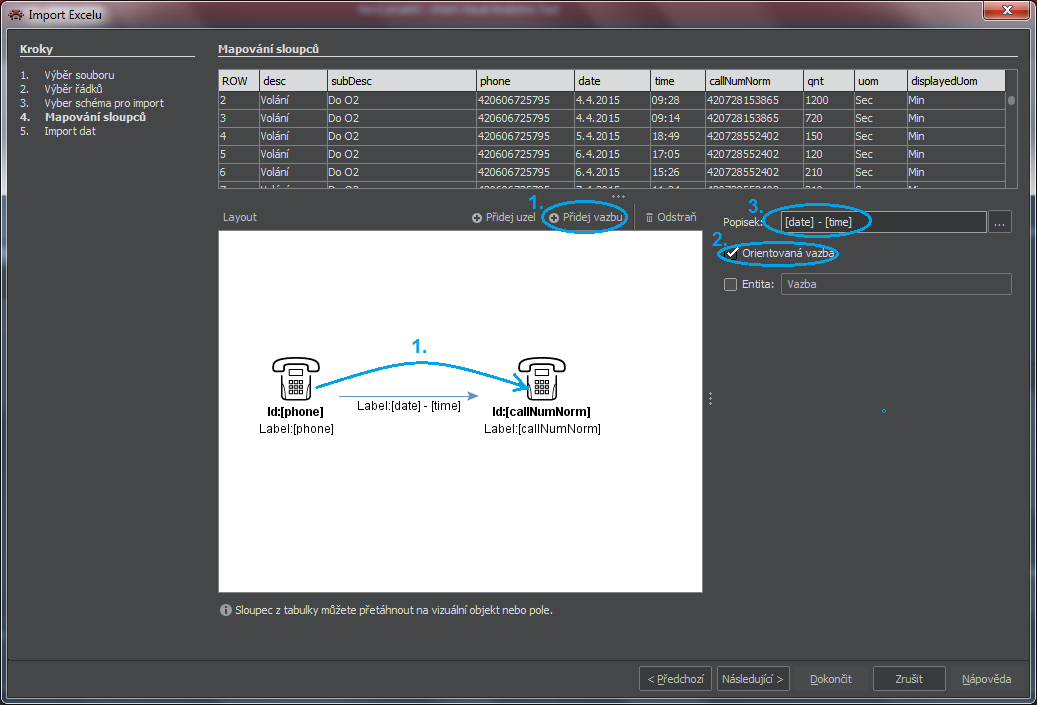1037x705 pixels.
Task: Click the Dokončit button
Action: pos(830,679)
